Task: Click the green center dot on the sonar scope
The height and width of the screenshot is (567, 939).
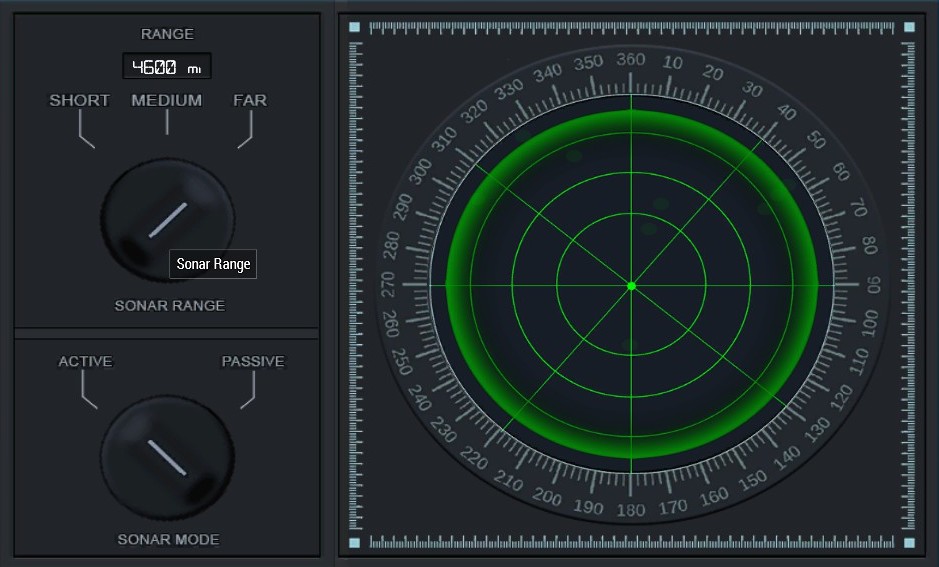Action: tap(631, 286)
